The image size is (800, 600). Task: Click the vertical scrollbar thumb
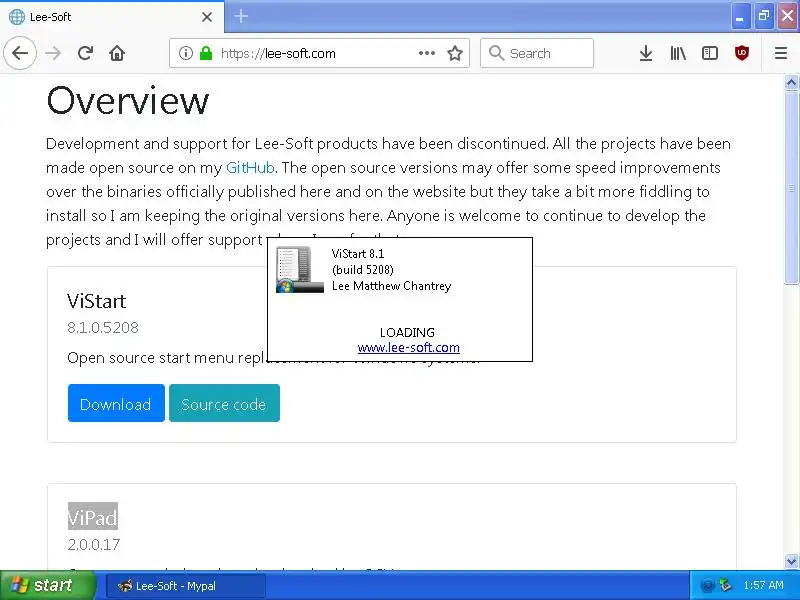pos(791,187)
